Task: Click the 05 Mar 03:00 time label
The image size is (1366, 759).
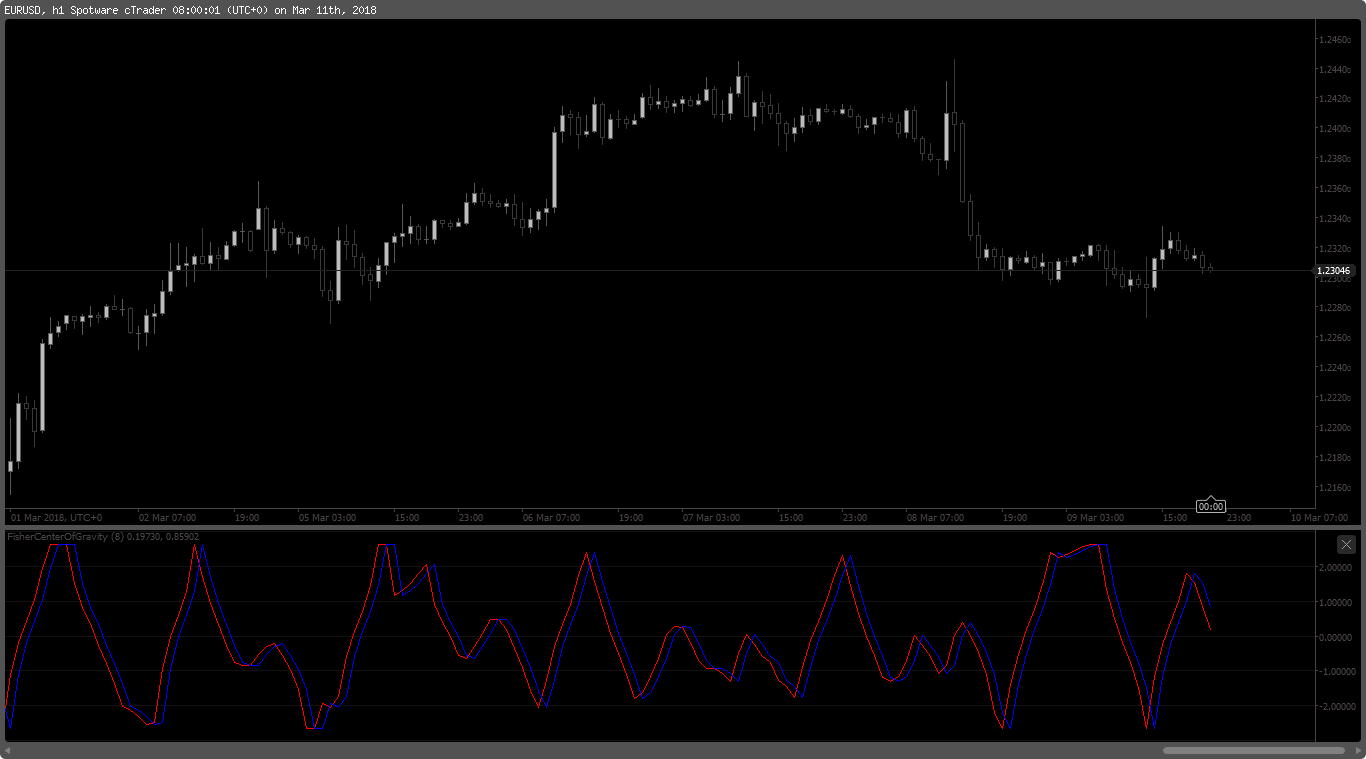Action: coord(327,518)
